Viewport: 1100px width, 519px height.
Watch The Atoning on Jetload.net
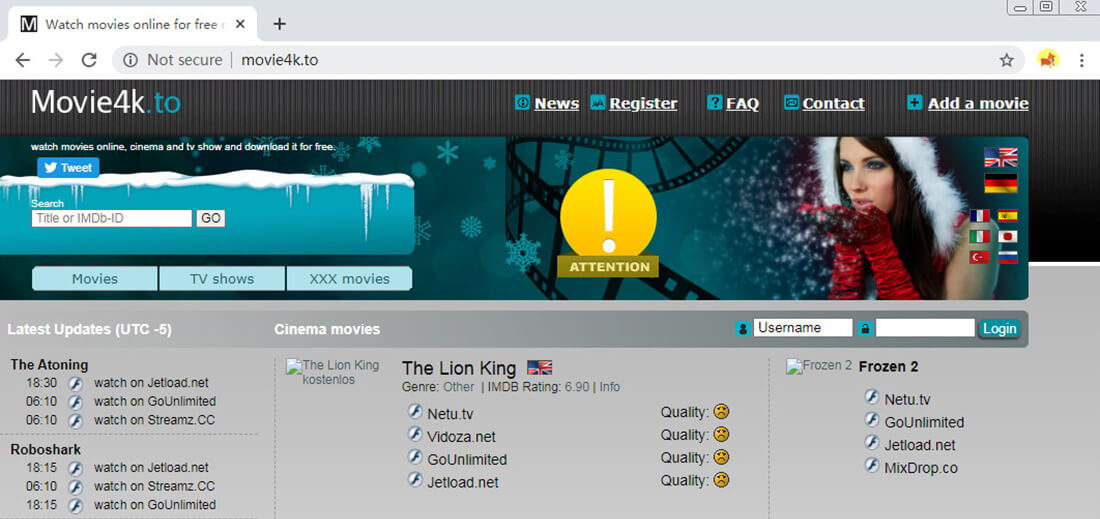[x=151, y=383]
